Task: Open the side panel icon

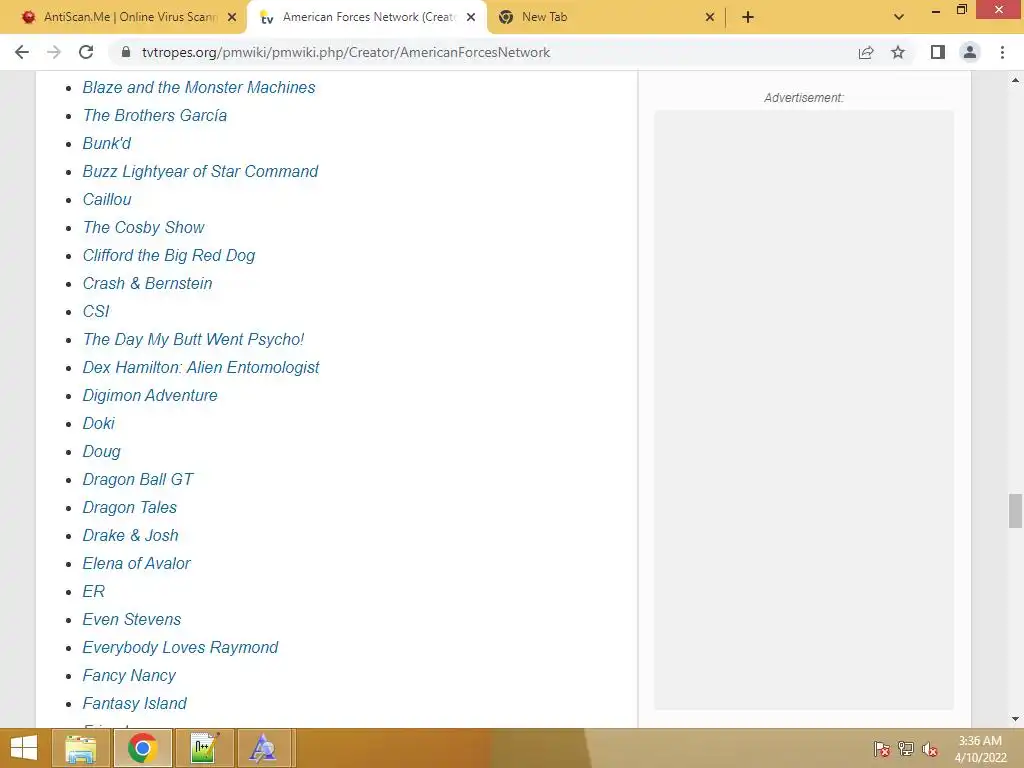Action: (x=938, y=52)
